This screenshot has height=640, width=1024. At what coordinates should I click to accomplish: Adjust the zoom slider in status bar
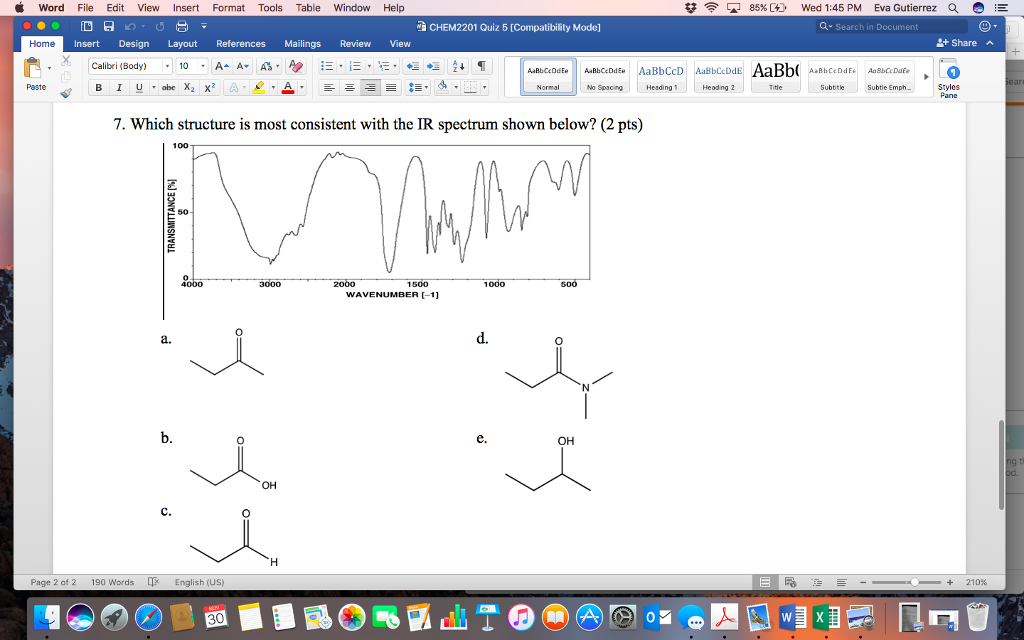click(912, 582)
